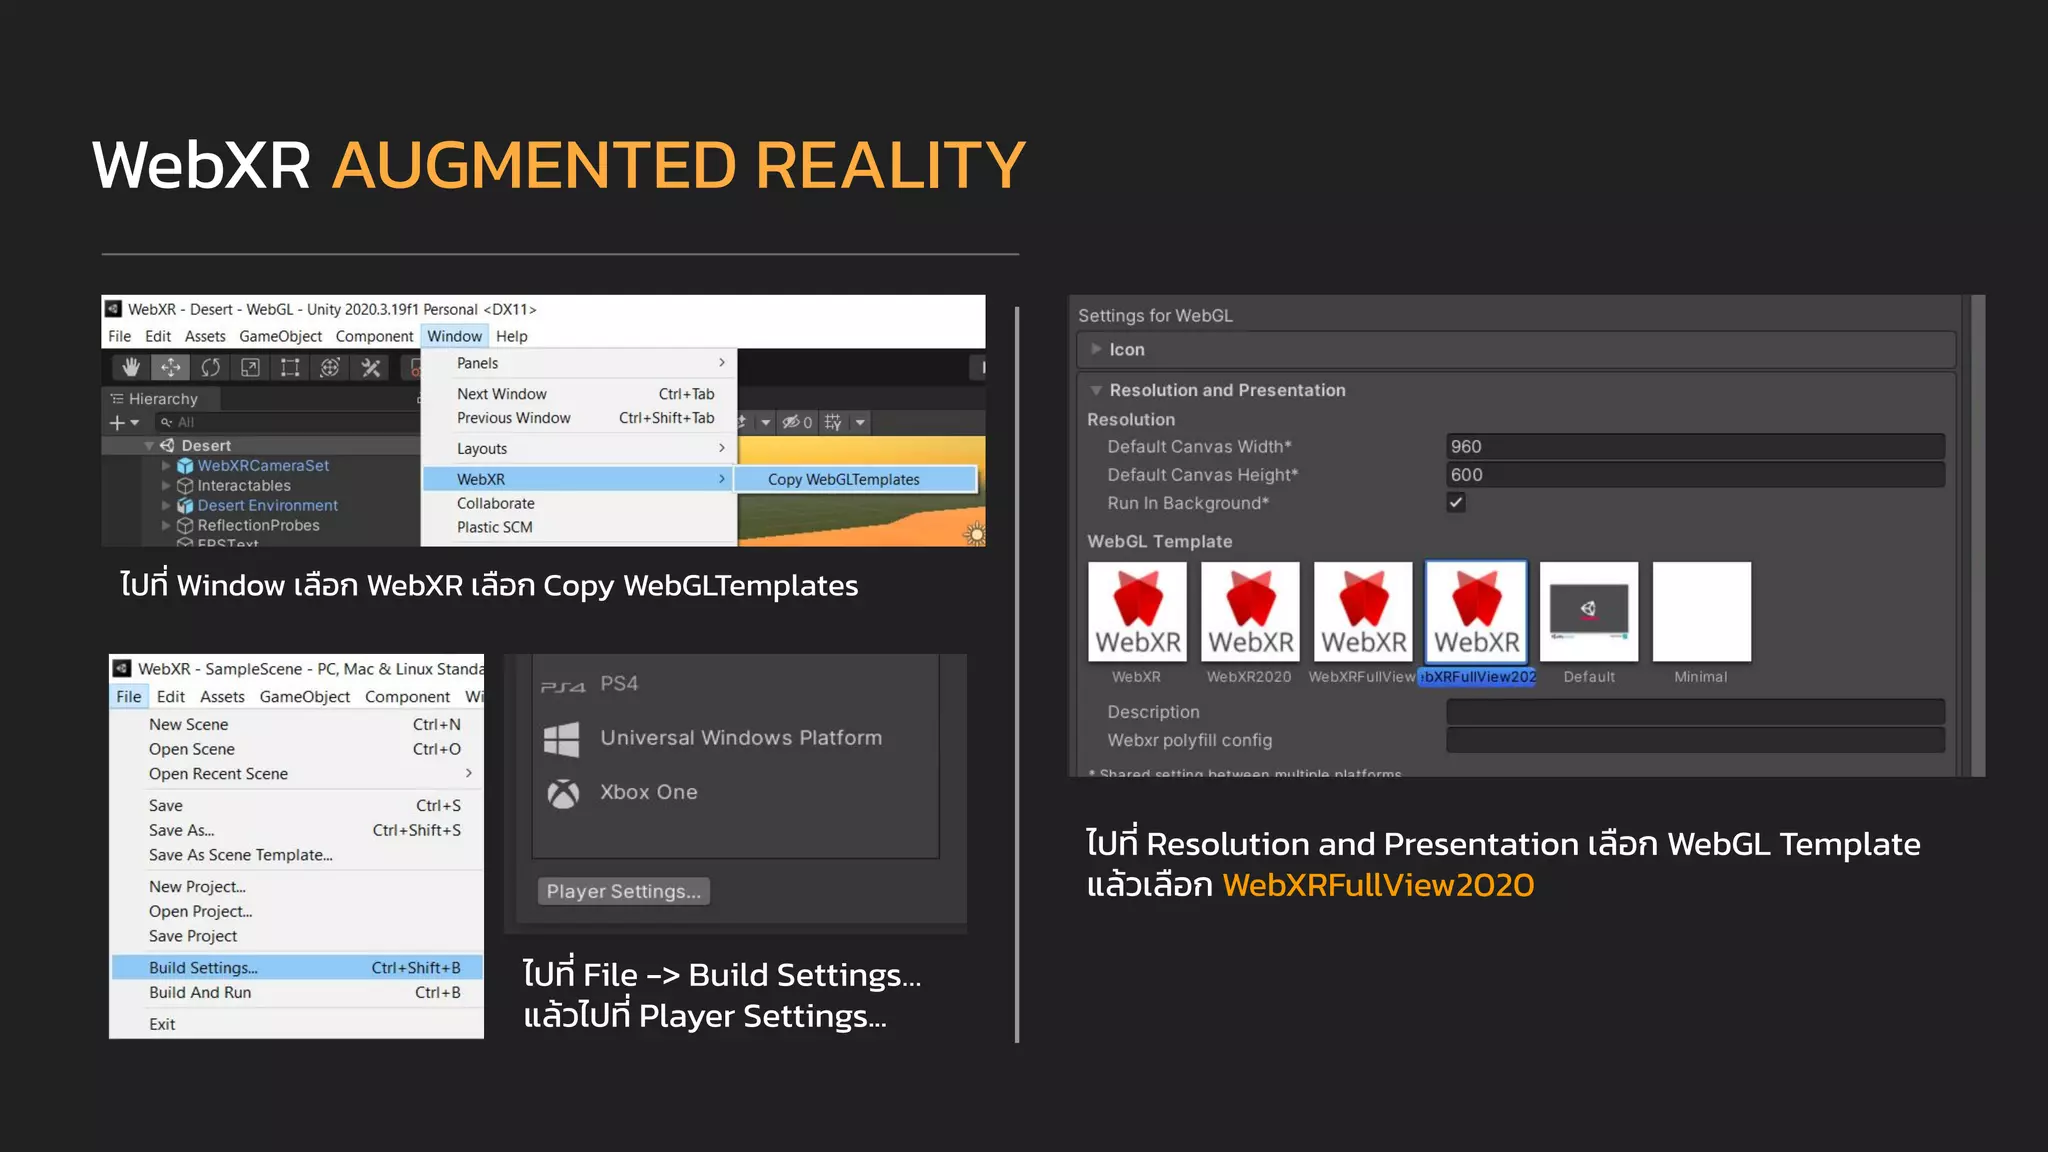Select Plastic SCM menu entry

coord(579,527)
